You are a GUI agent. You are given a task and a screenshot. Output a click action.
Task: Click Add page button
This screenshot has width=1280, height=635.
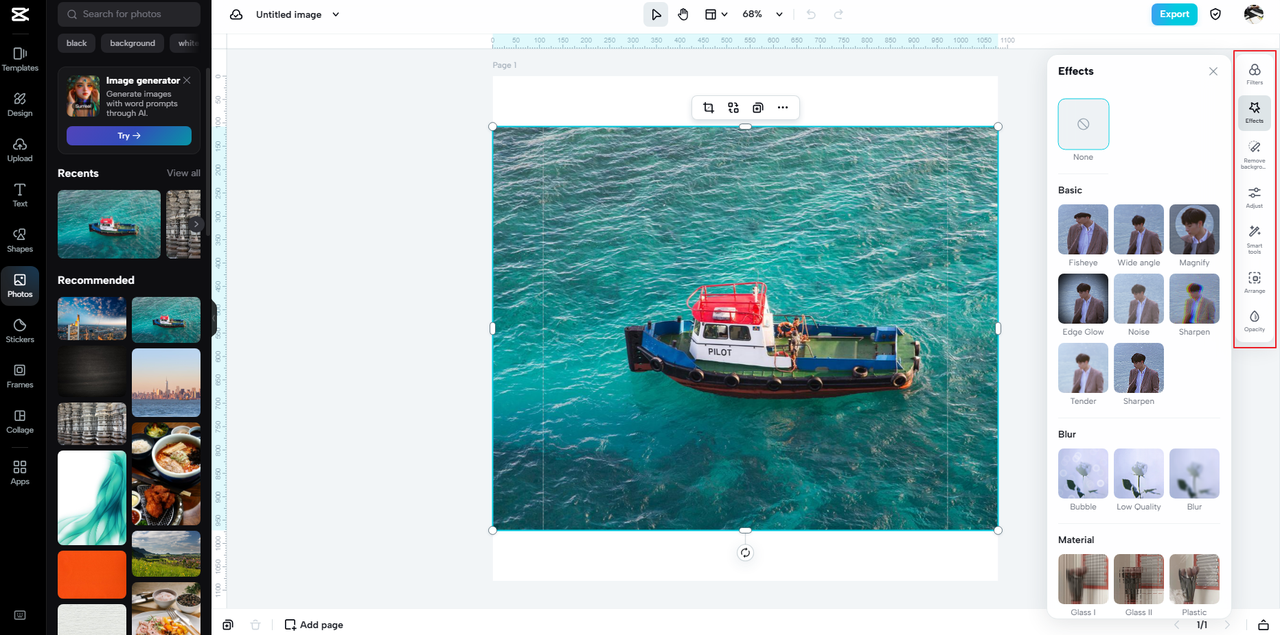pos(314,625)
